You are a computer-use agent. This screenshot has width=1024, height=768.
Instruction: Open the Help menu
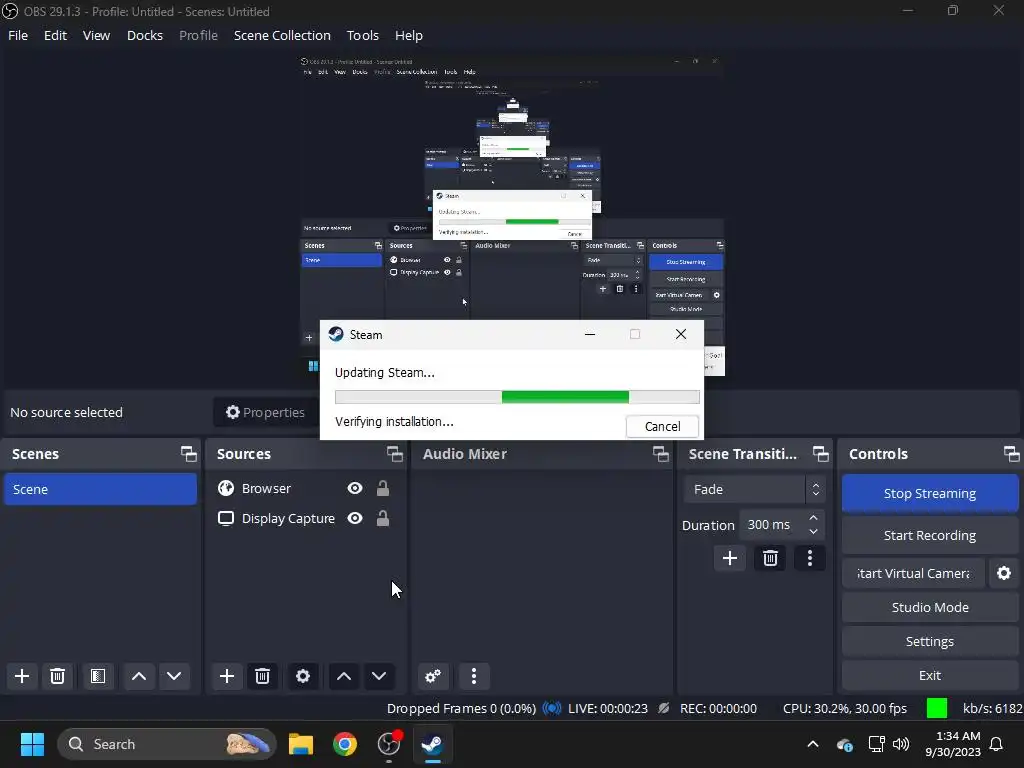(409, 35)
